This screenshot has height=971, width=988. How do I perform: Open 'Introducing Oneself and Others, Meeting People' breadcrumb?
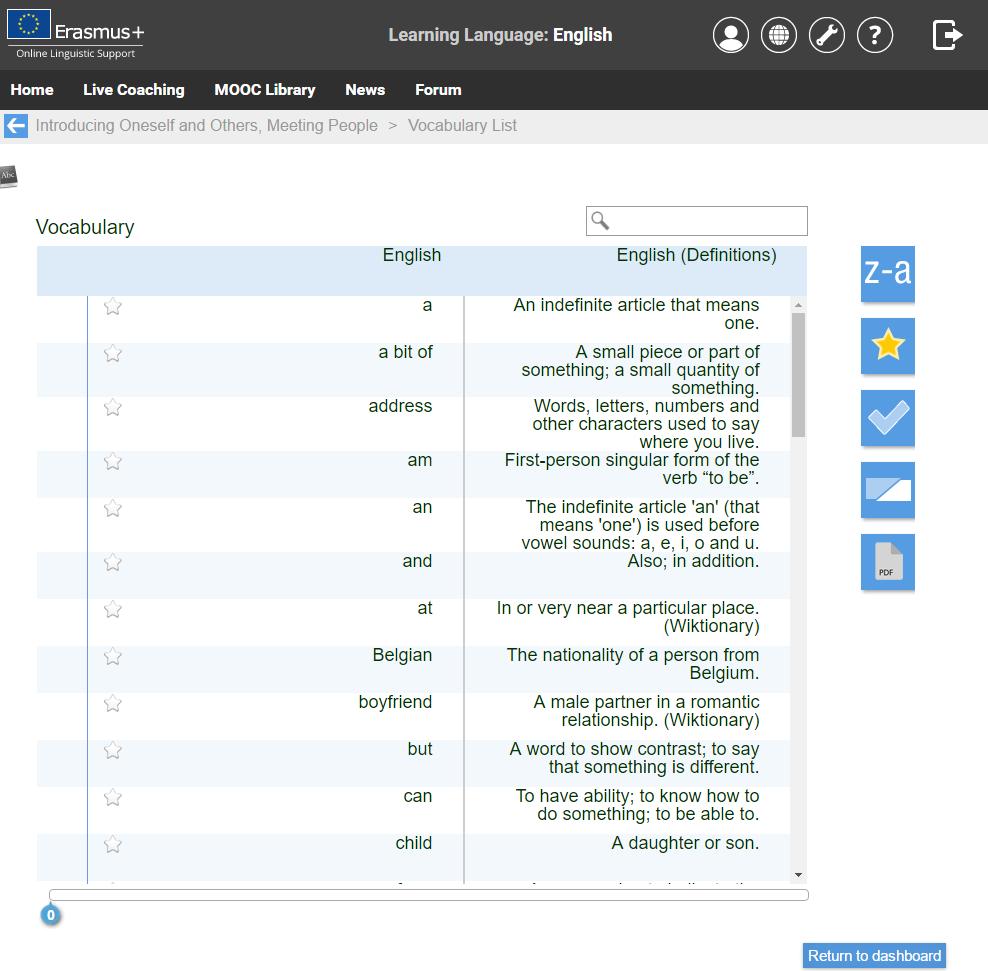[207, 125]
